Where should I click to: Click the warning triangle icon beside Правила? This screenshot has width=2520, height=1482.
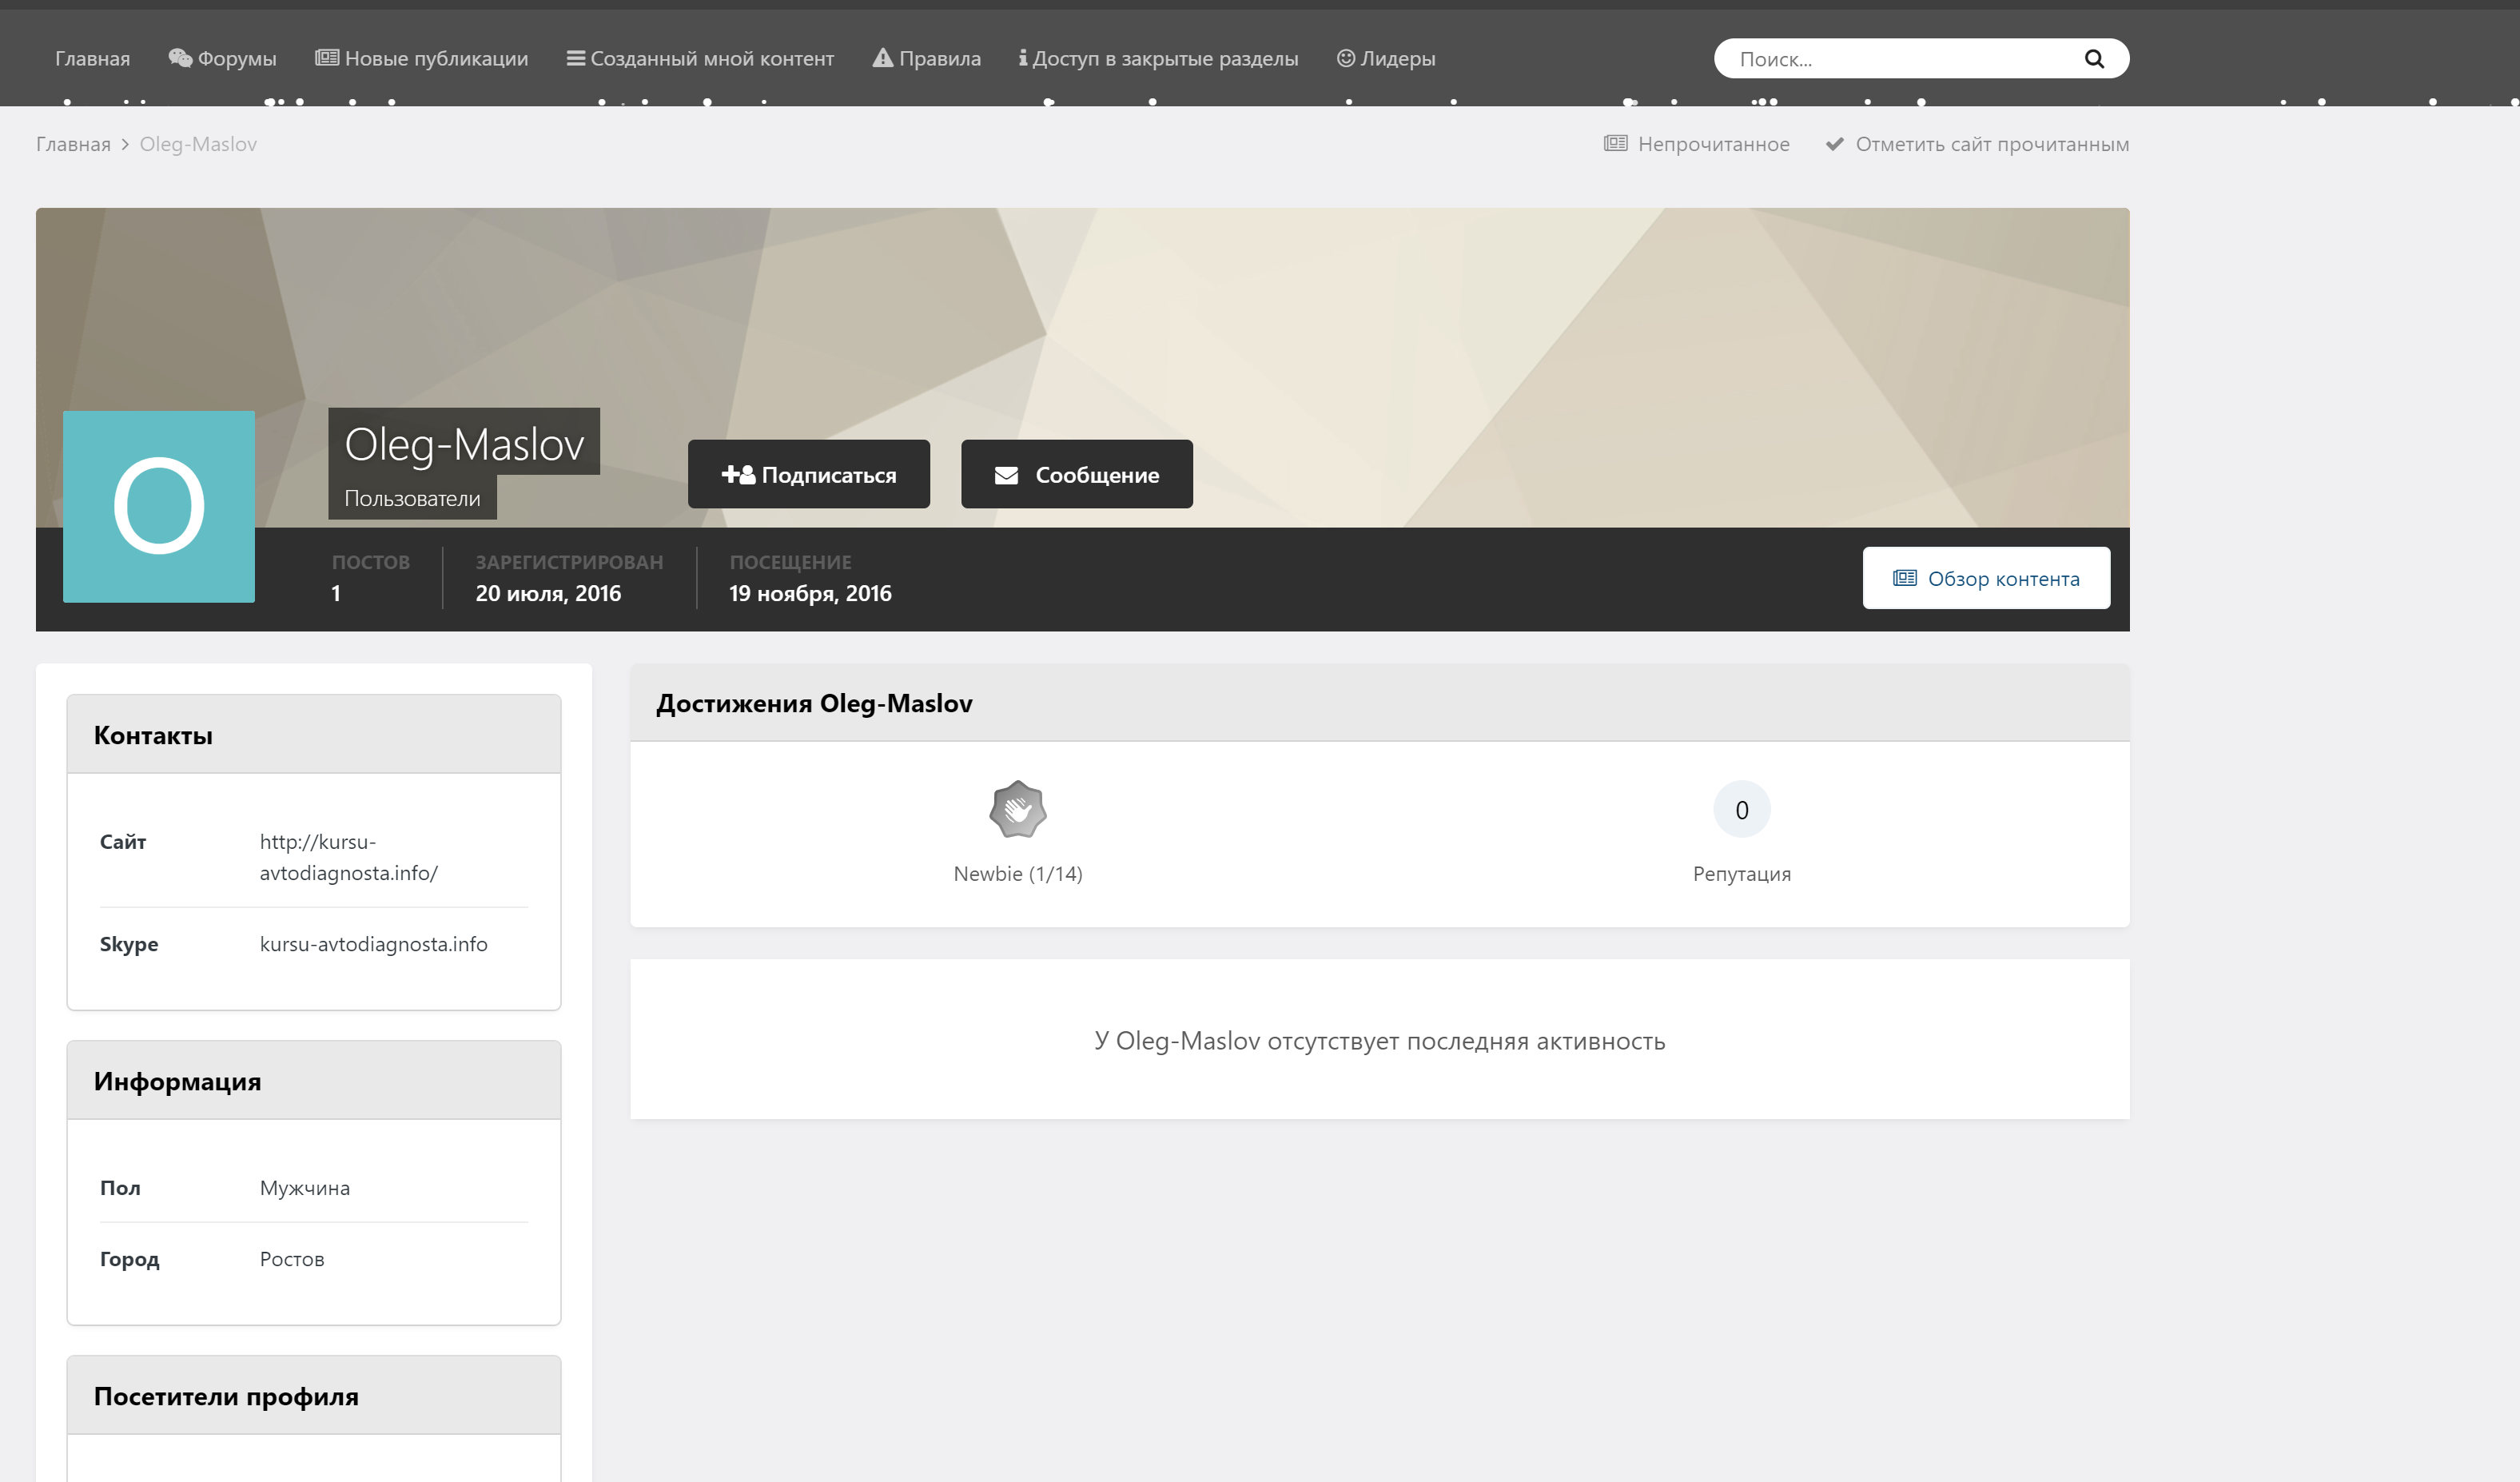click(882, 58)
